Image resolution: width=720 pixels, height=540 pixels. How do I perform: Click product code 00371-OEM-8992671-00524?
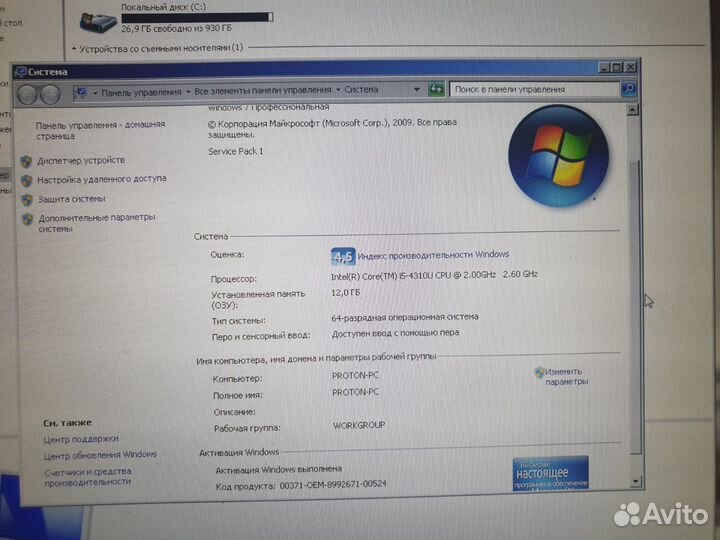tap(333, 484)
